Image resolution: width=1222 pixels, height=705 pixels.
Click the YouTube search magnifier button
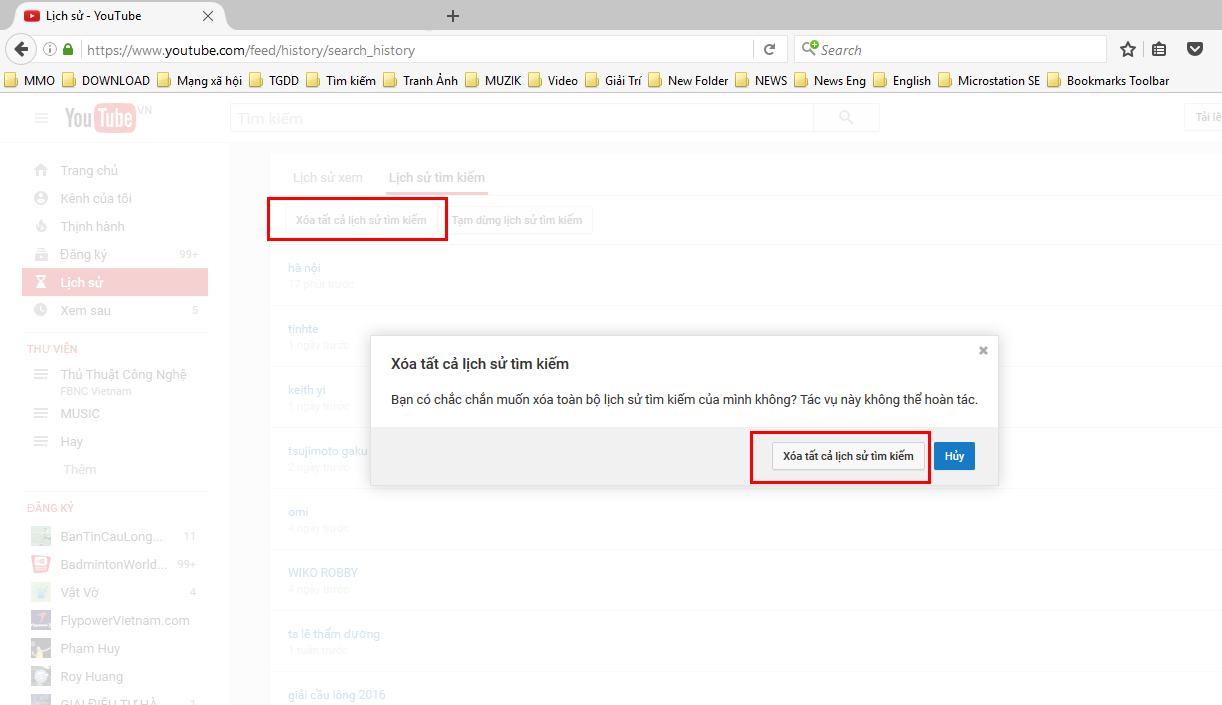coord(846,118)
